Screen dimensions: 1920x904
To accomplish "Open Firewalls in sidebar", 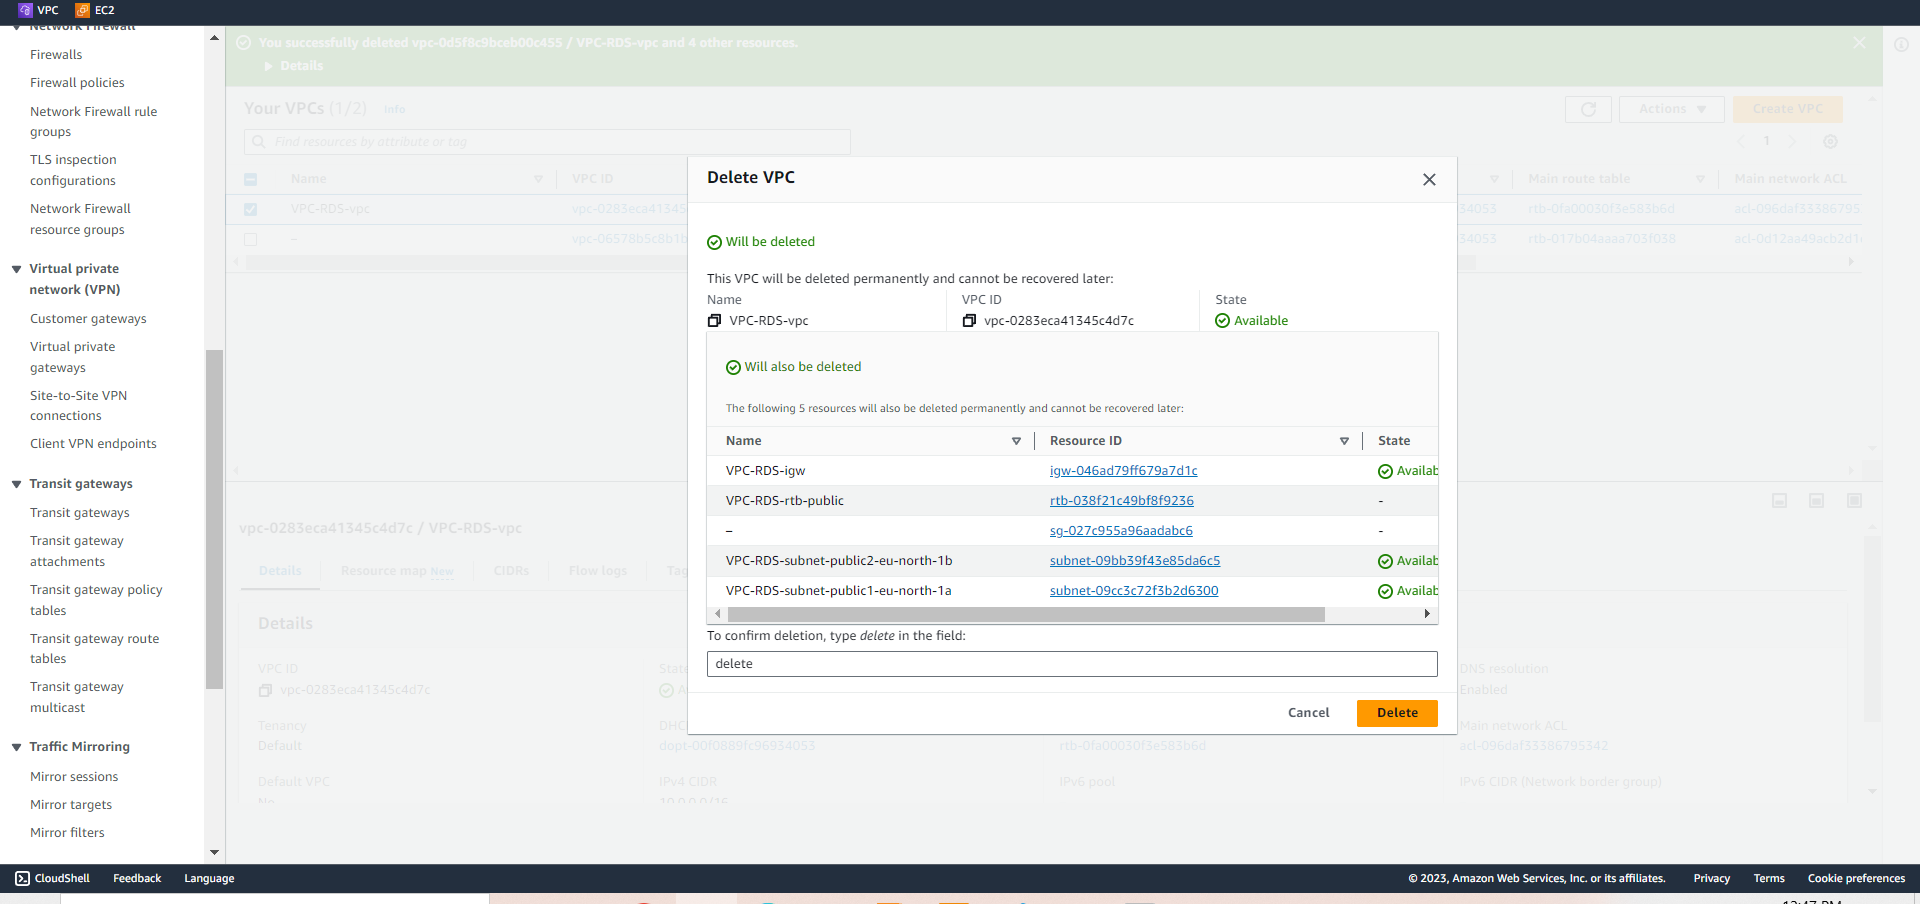I will [x=56, y=55].
